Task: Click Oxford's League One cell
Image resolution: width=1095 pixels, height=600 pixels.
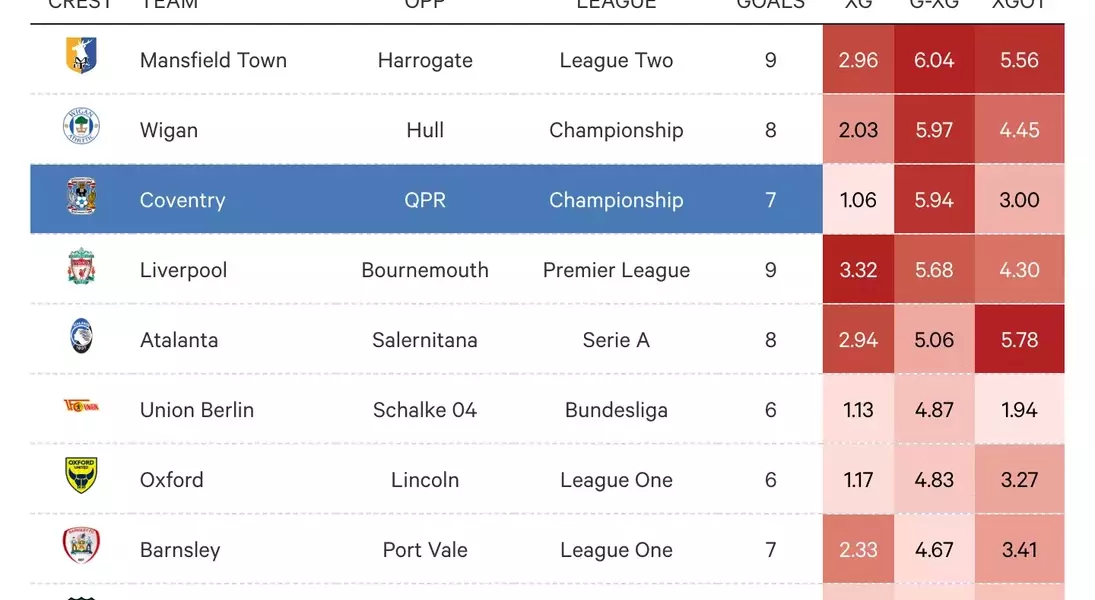Action: 616,480
